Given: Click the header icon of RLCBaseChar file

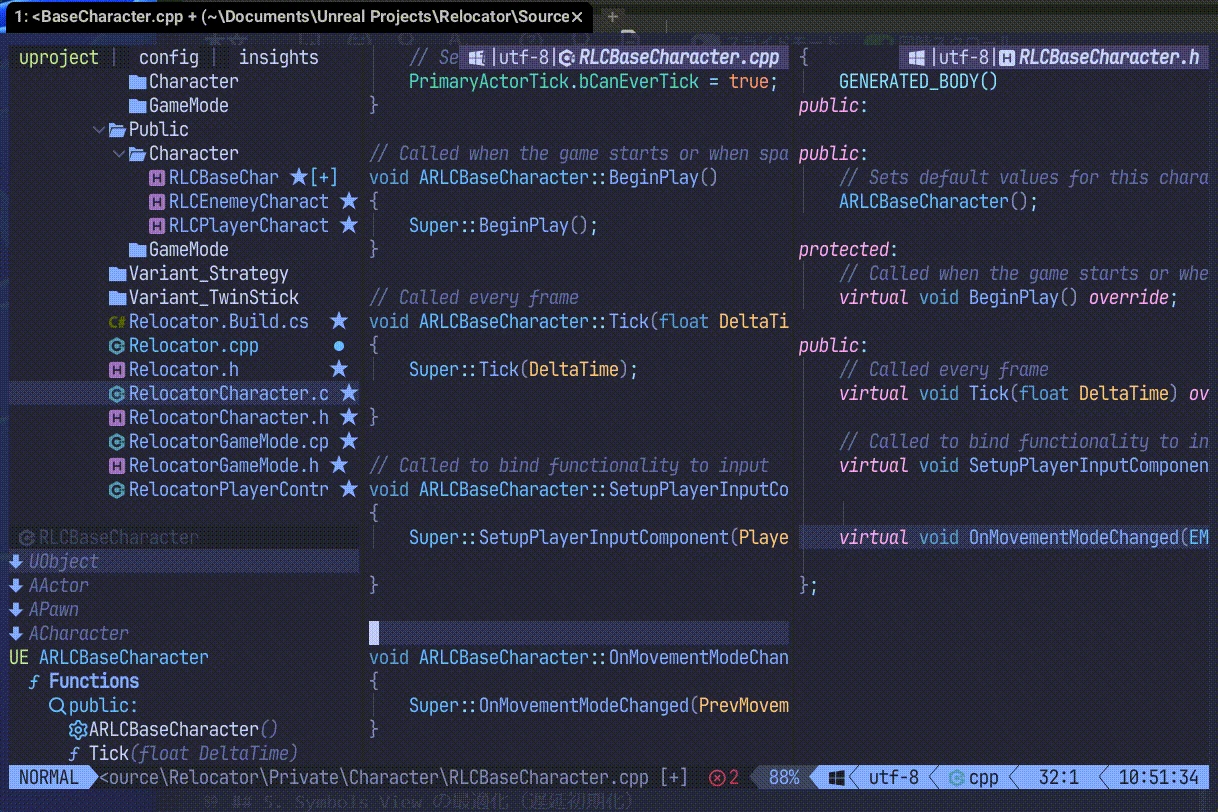Looking at the screenshot, I should (157, 177).
